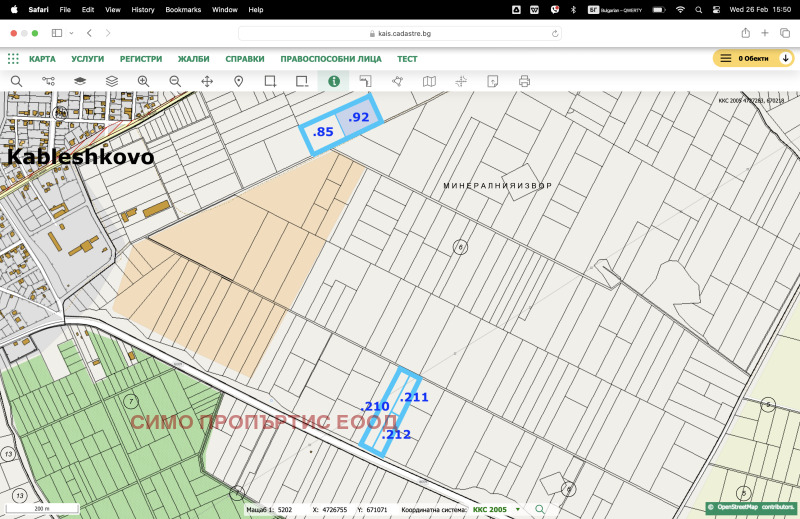This screenshot has width=800, height=519.
Task: Click the location pin marker tool
Action: coord(239,81)
